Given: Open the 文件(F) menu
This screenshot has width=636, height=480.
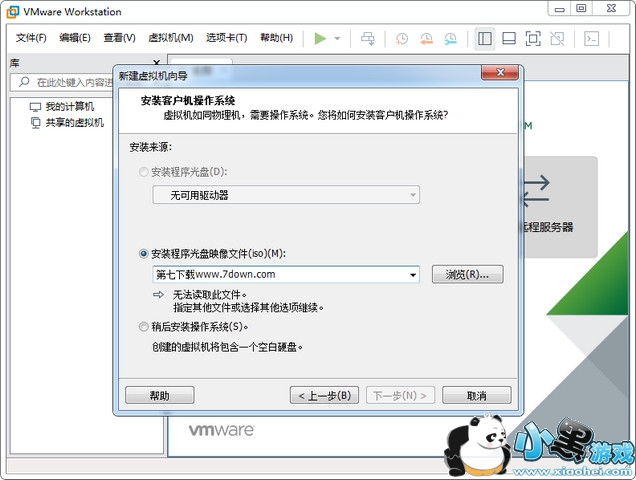Looking at the screenshot, I should pyautogui.click(x=31, y=38).
